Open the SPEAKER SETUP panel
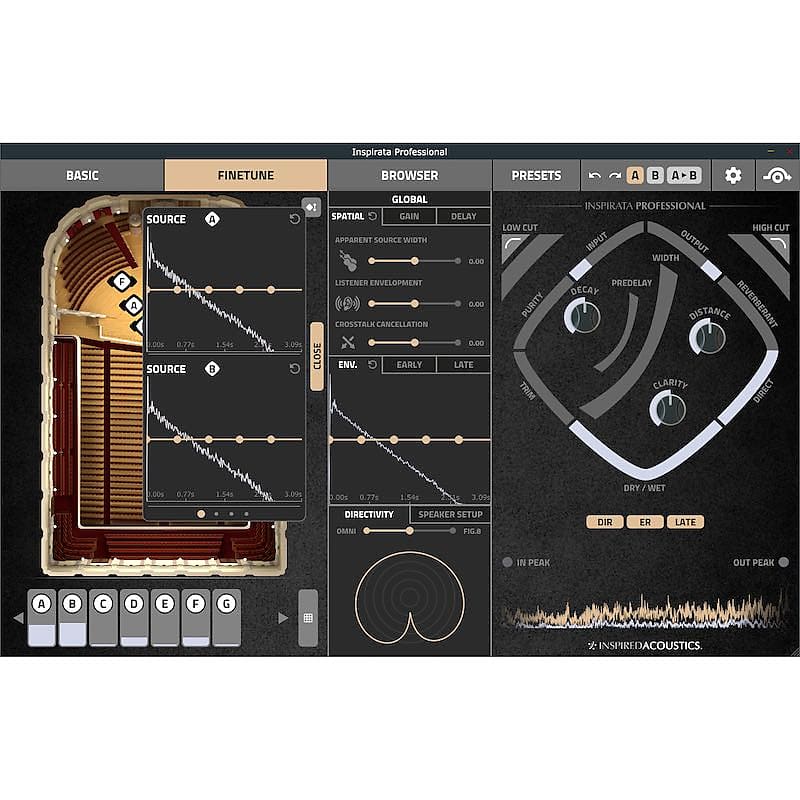 452,513
